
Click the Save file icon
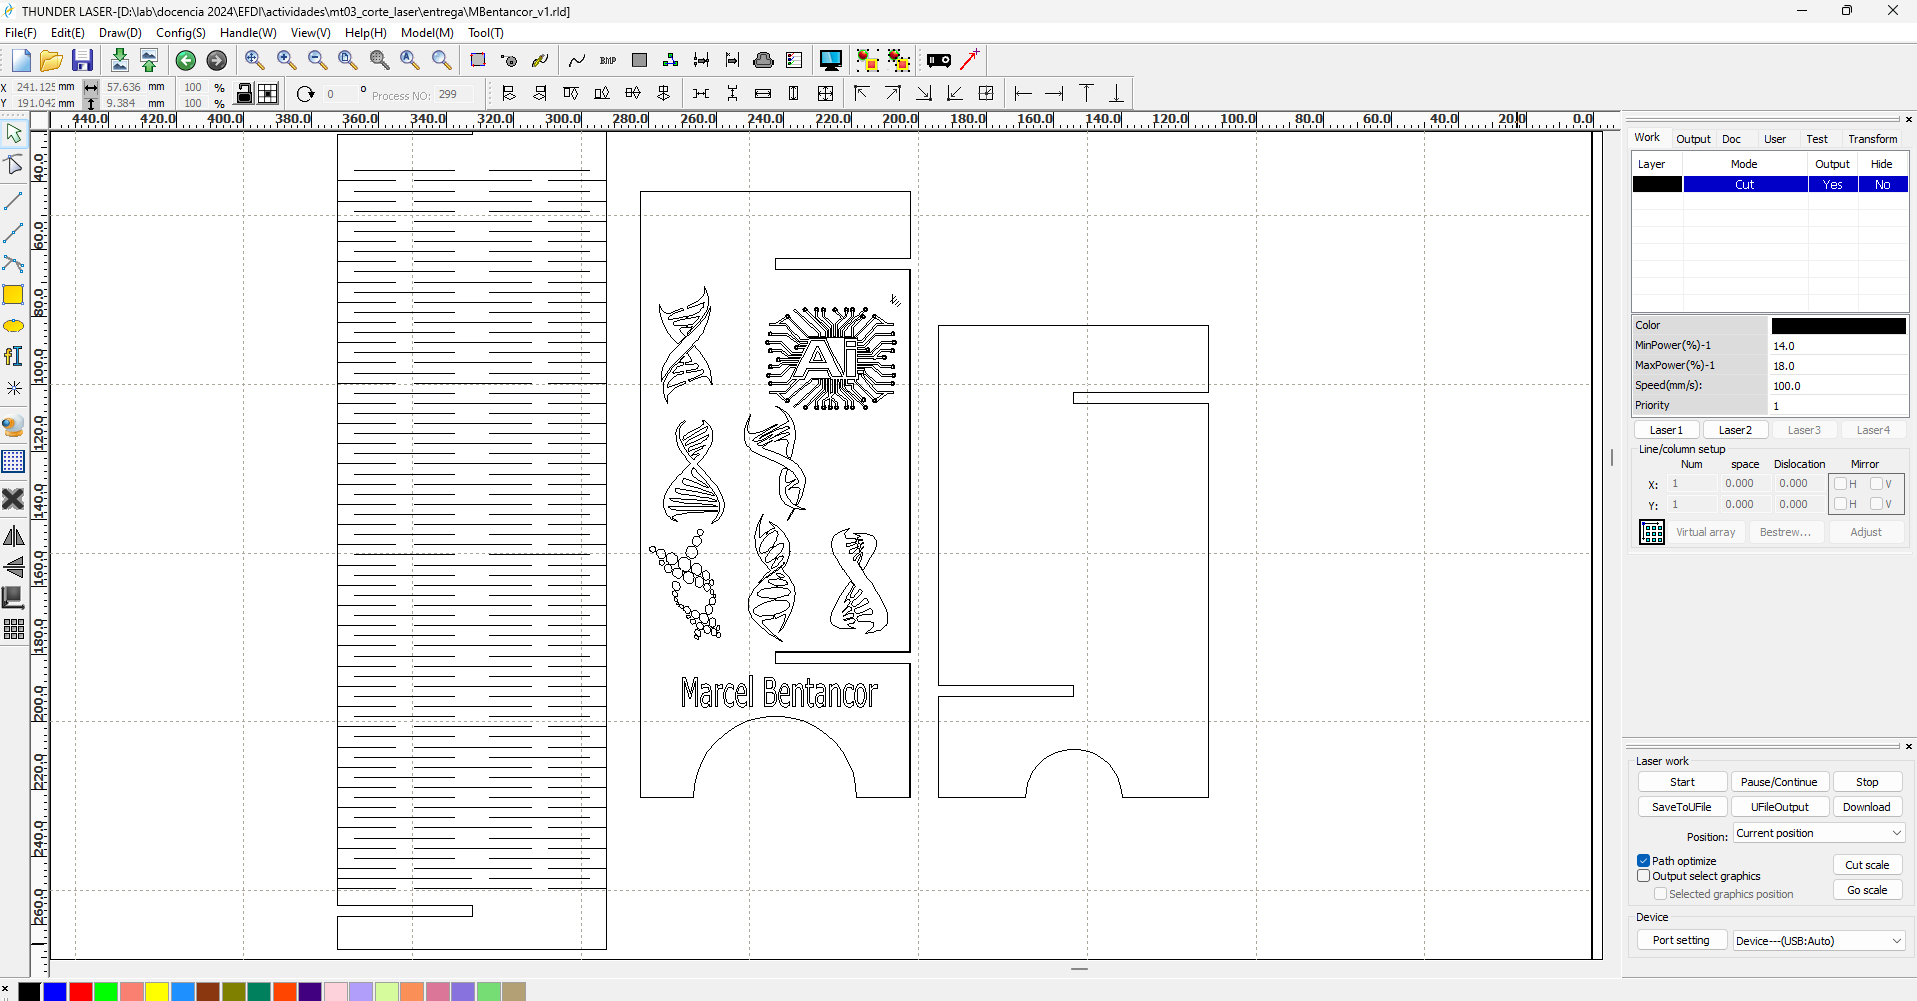coord(82,61)
